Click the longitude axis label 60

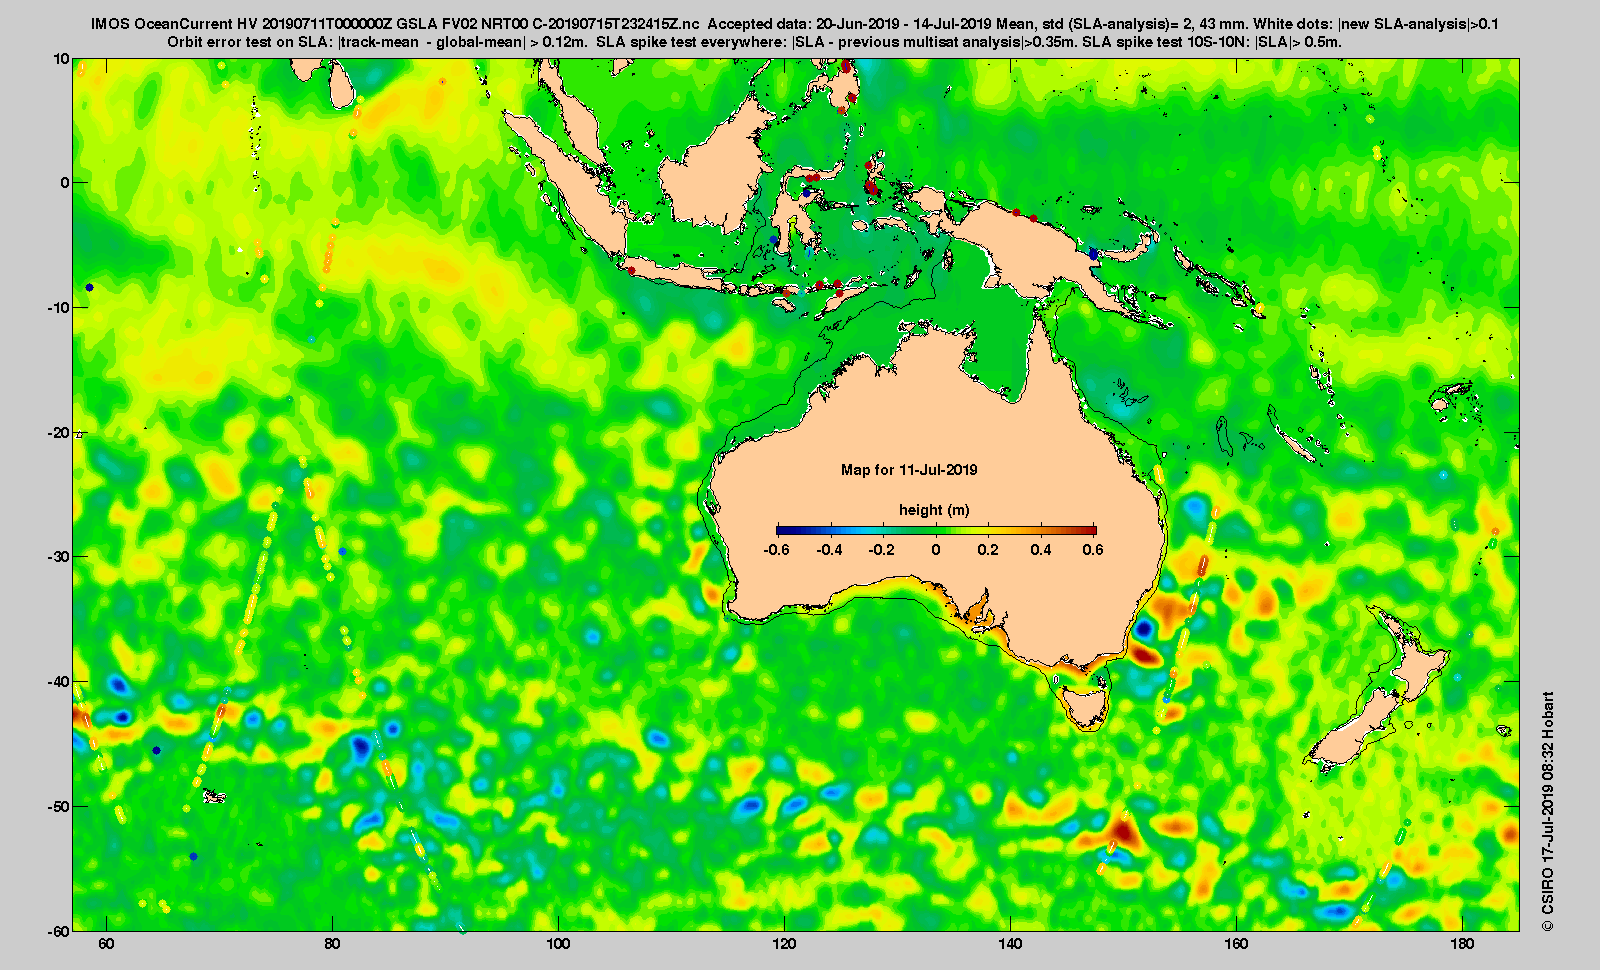(106, 944)
